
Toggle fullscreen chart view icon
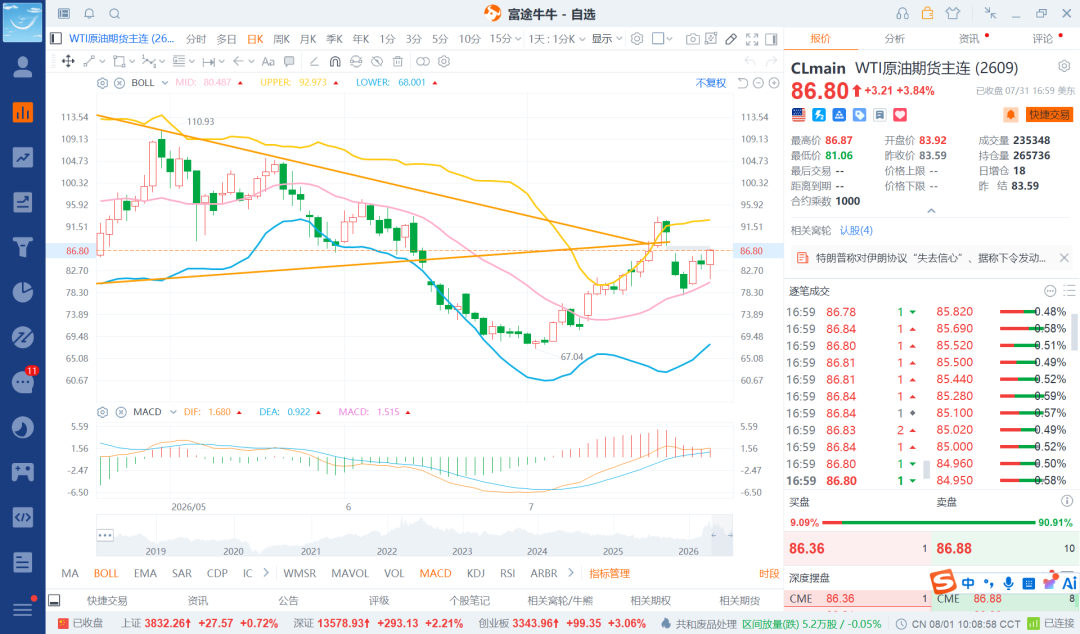[x=751, y=39]
